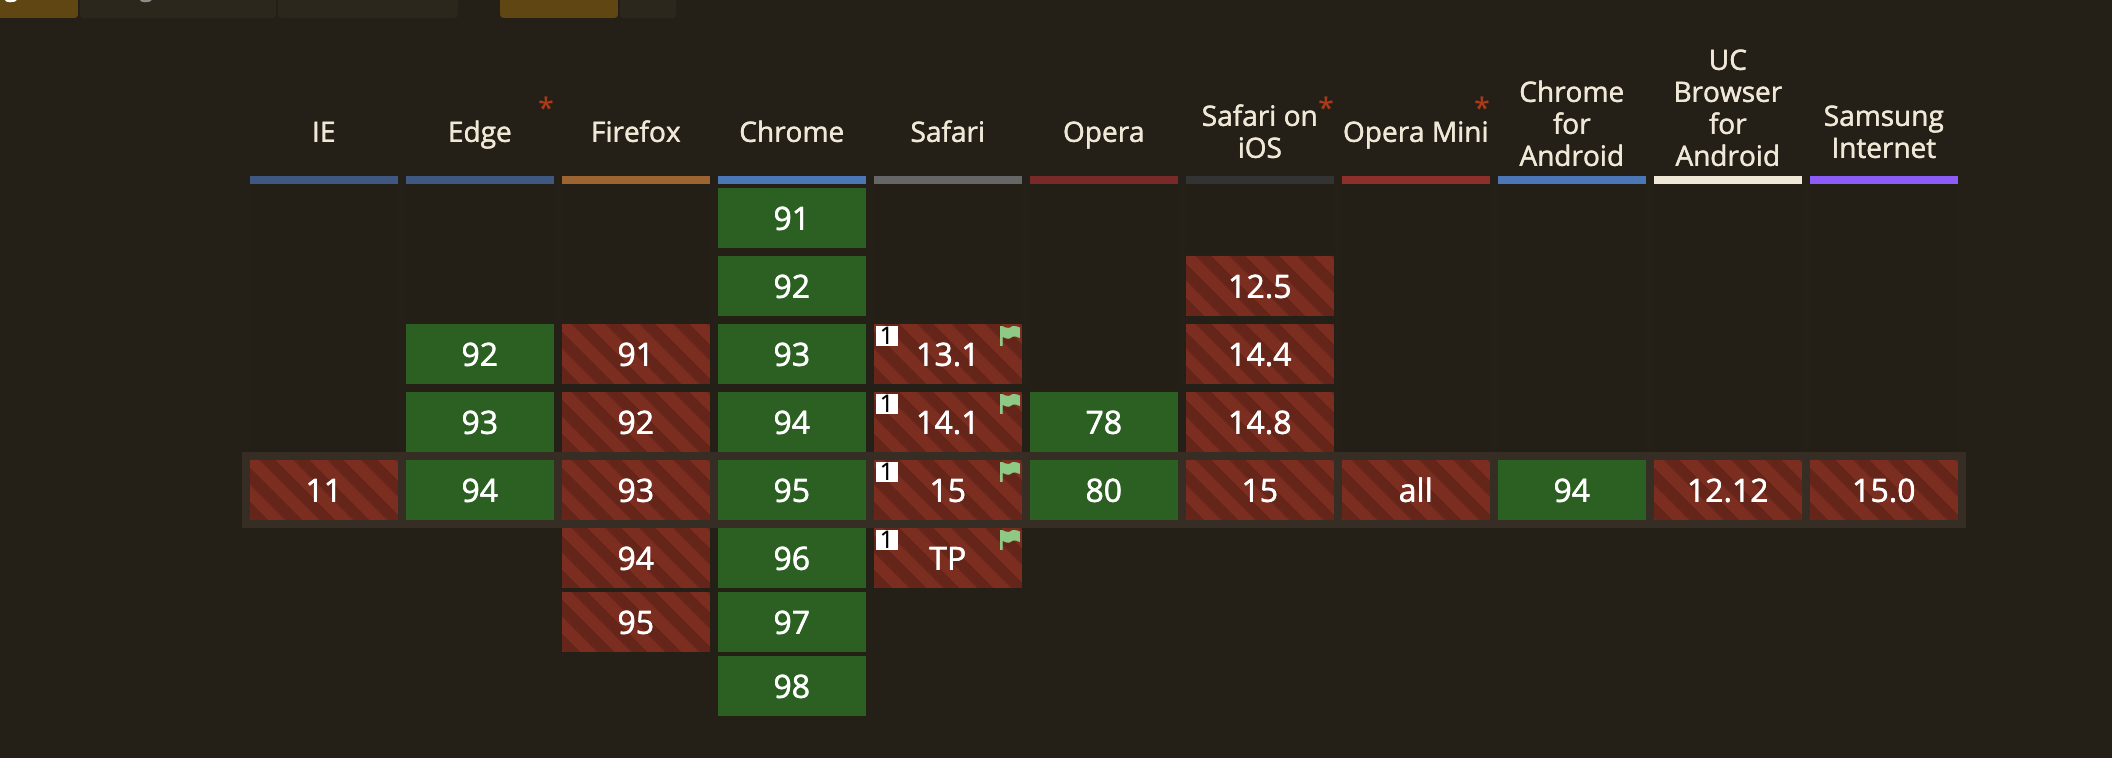Click the asterisk beside Safari on iOS

coord(1326,105)
